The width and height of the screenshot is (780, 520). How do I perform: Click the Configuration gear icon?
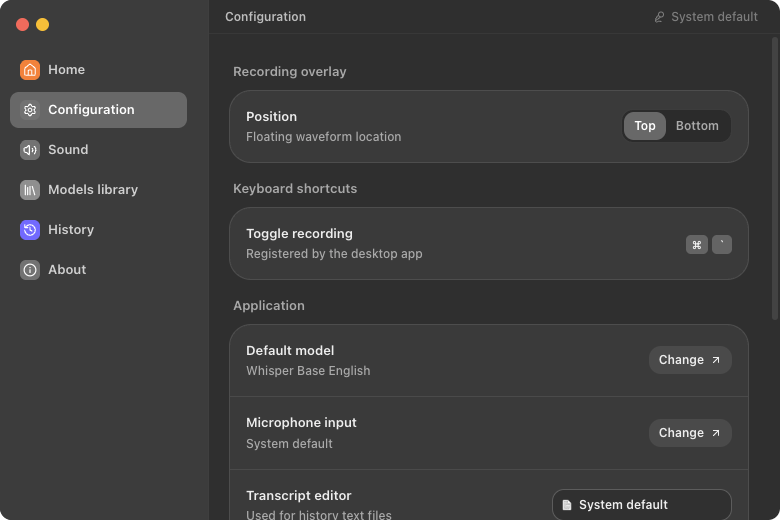tap(30, 110)
